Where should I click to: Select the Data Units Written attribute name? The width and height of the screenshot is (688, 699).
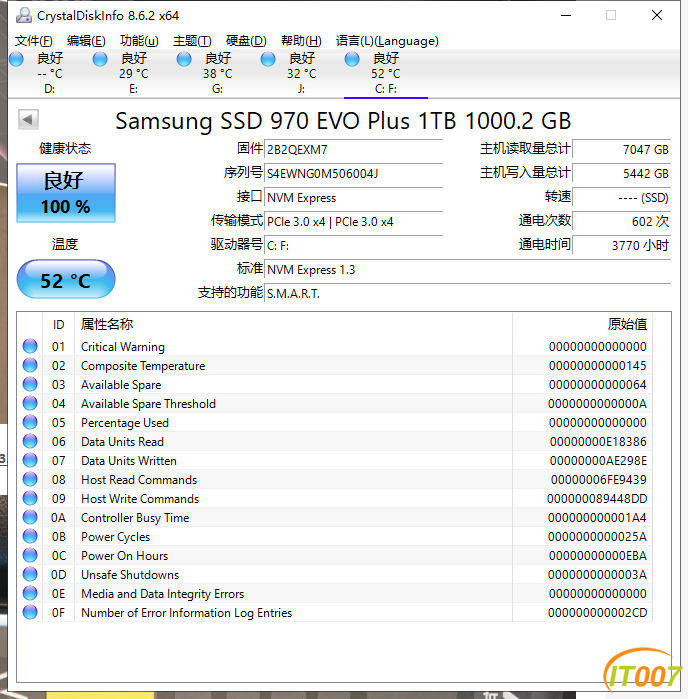click(x=129, y=461)
